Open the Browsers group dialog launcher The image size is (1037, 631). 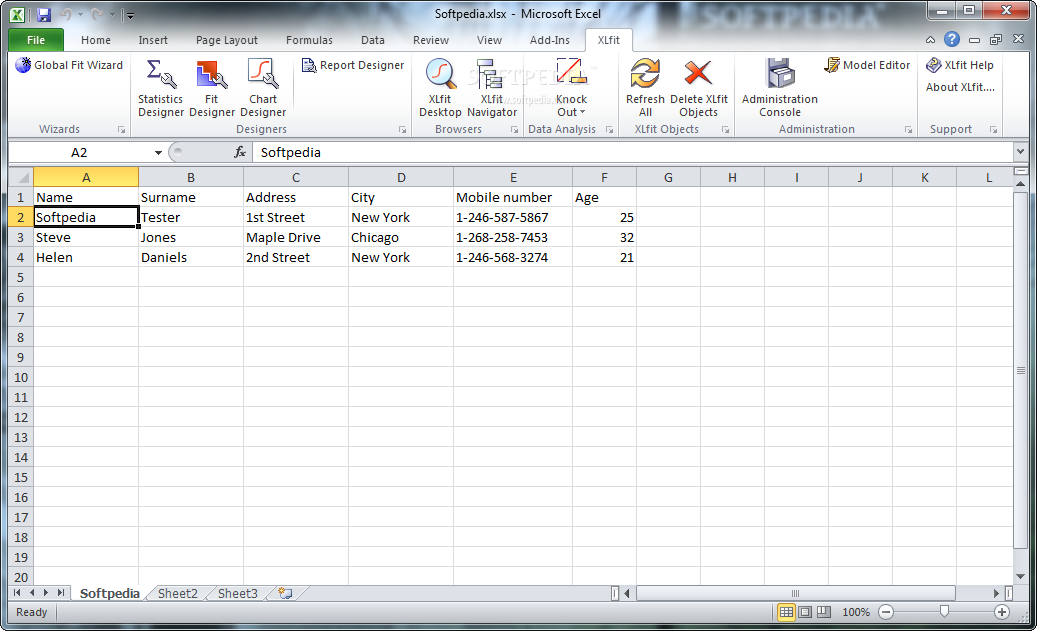click(515, 130)
